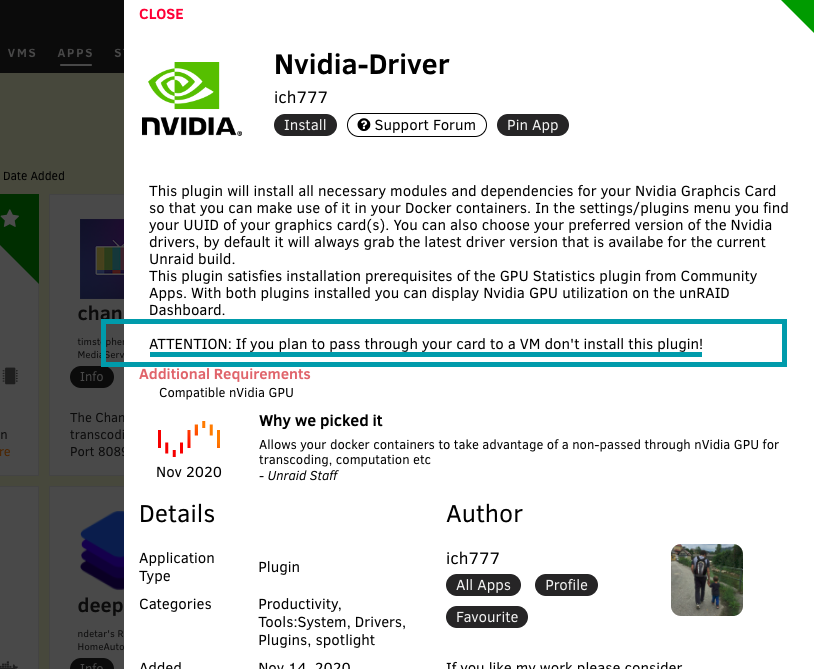
Task: Click the chip icon at the left edge
Action: point(10,376)
